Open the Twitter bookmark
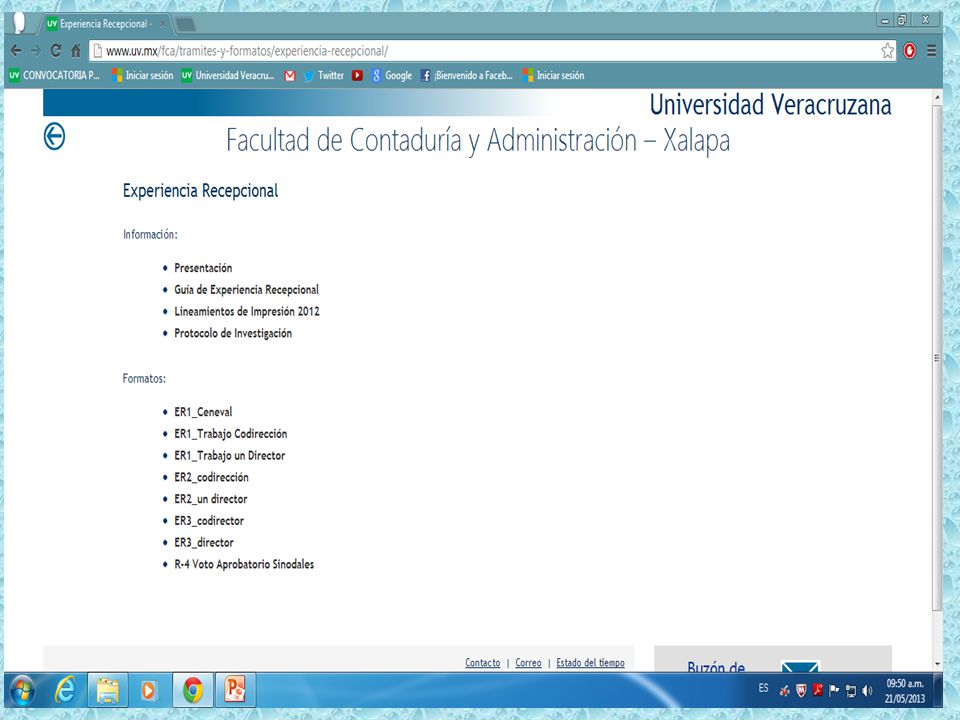960x720 pixels. [x=324, y=75]
